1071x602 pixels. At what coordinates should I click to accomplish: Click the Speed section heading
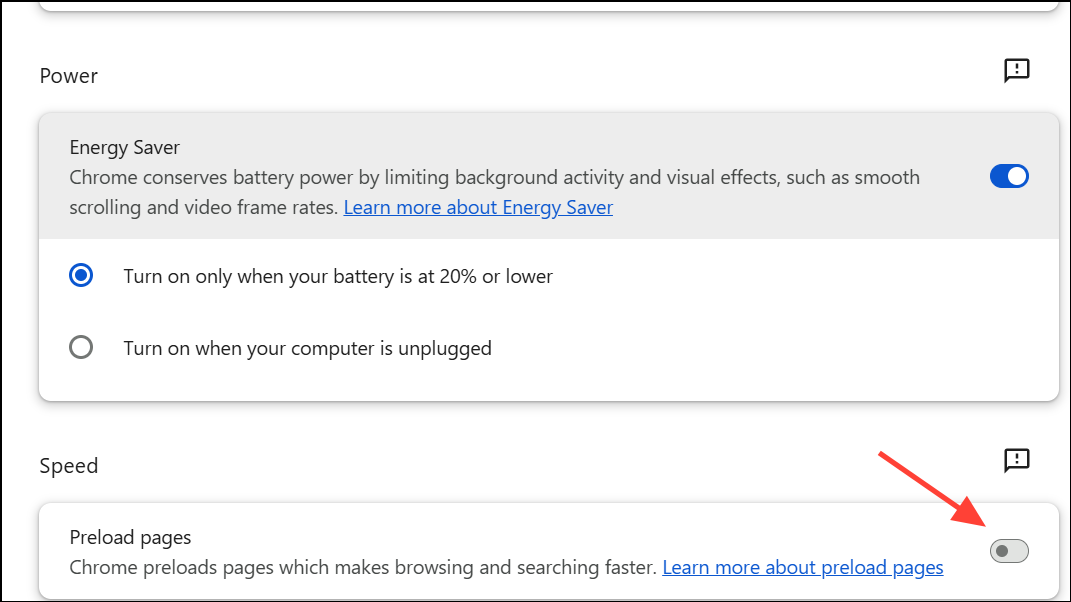[x=69, y=466]
